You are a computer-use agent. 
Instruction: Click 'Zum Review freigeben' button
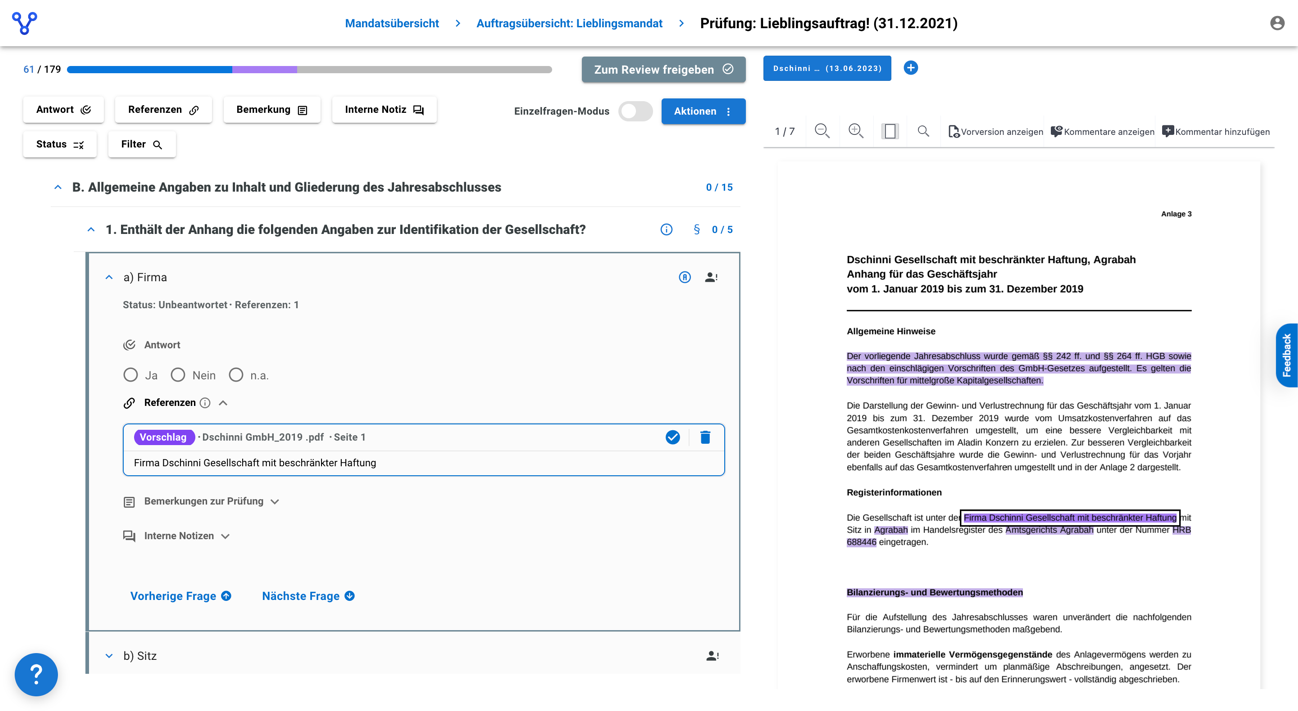point(663,69)
